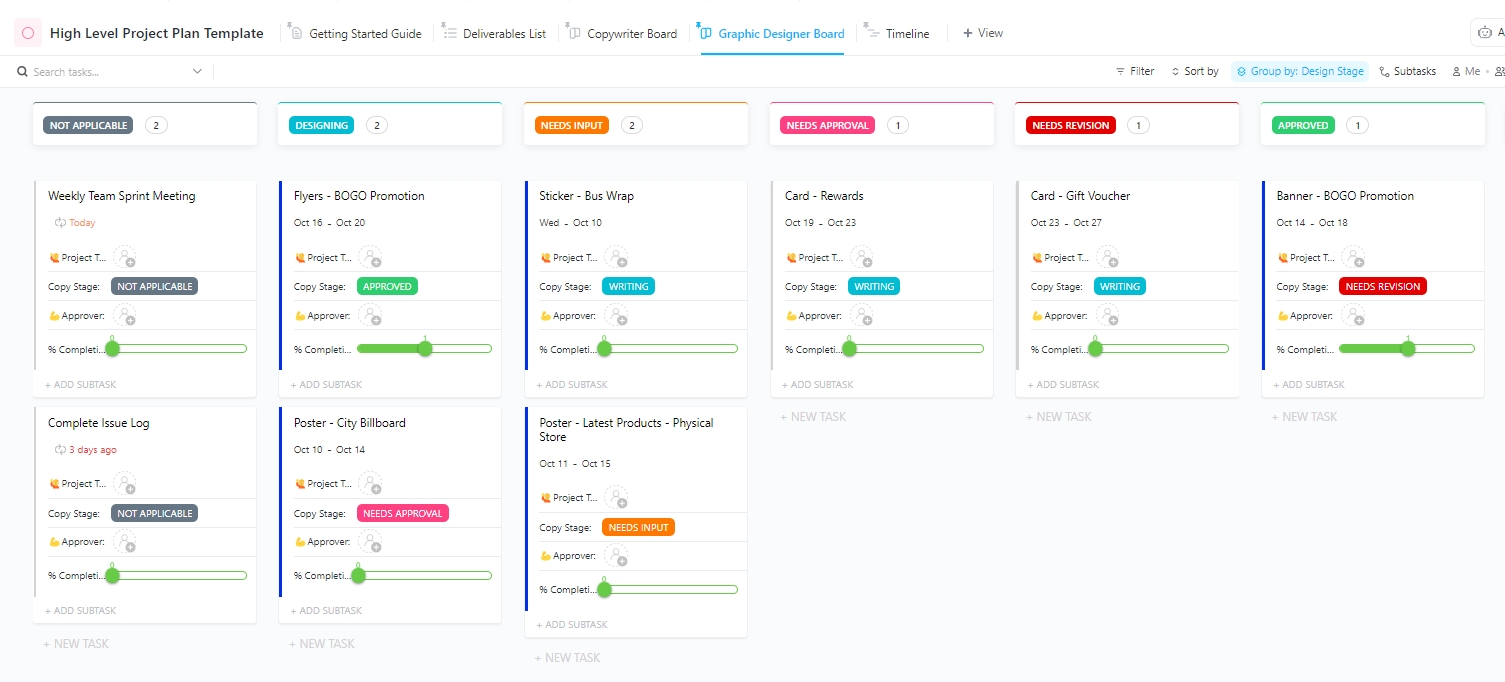This screenshot has width=1505, height=682.
Task: Toggle the Filter option in the toolbar
Action: pos(1135,71)
